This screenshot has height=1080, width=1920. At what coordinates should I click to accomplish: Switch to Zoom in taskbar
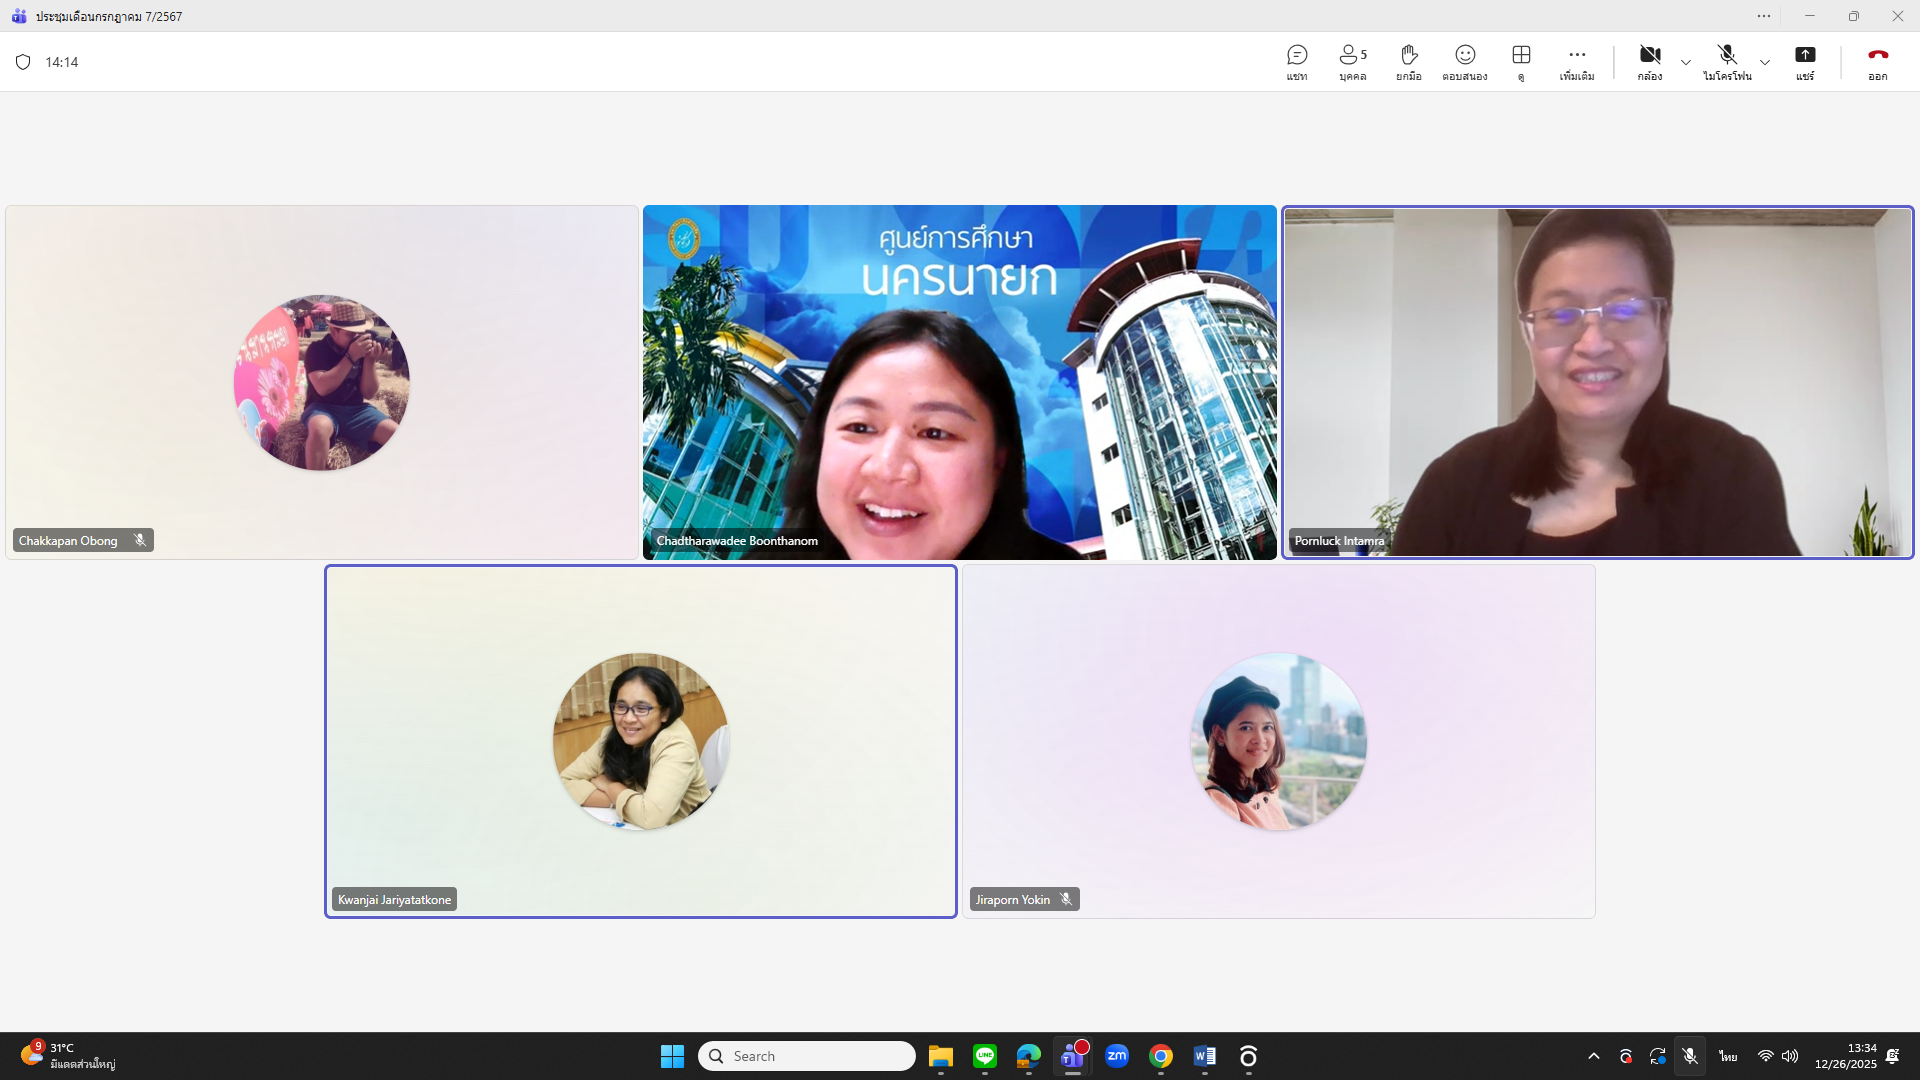pos(1117,1056)
